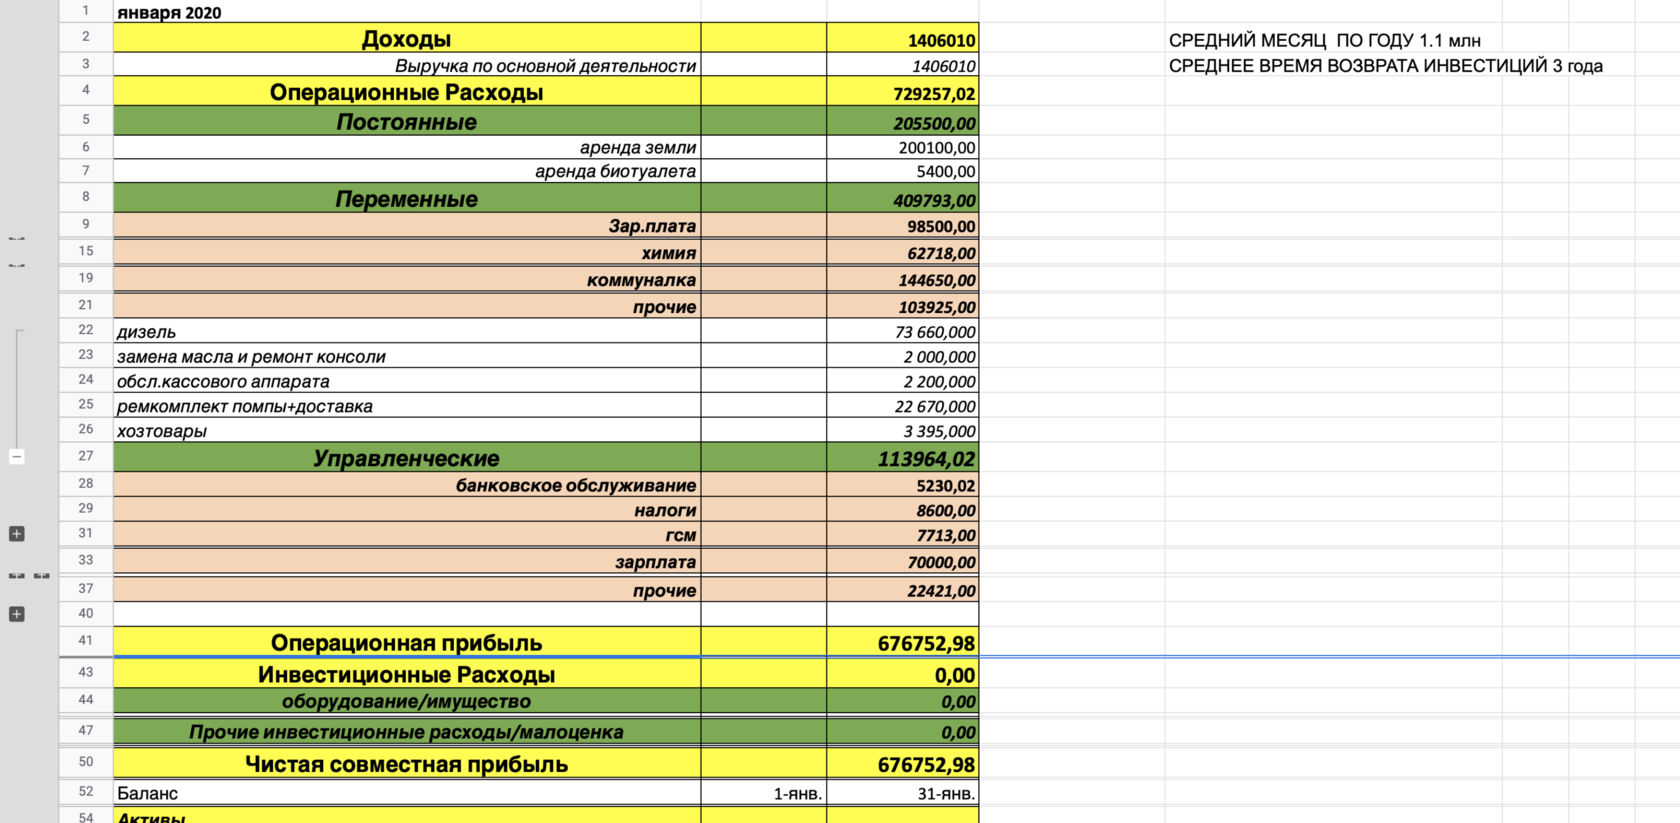
Task: Select the 'аренда биотуалета' cell
Action: 407,171
